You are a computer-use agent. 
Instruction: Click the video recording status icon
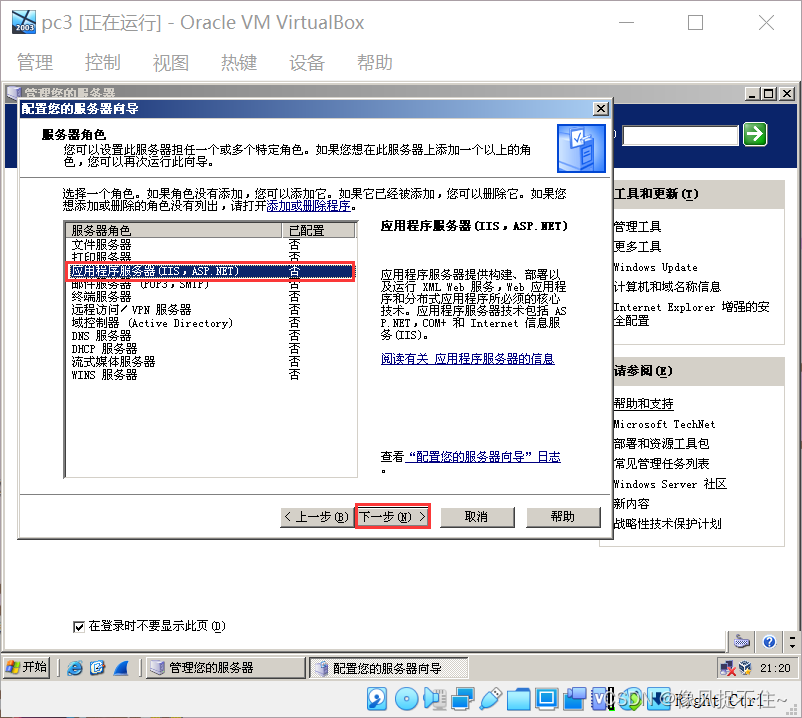coord(575,699)
